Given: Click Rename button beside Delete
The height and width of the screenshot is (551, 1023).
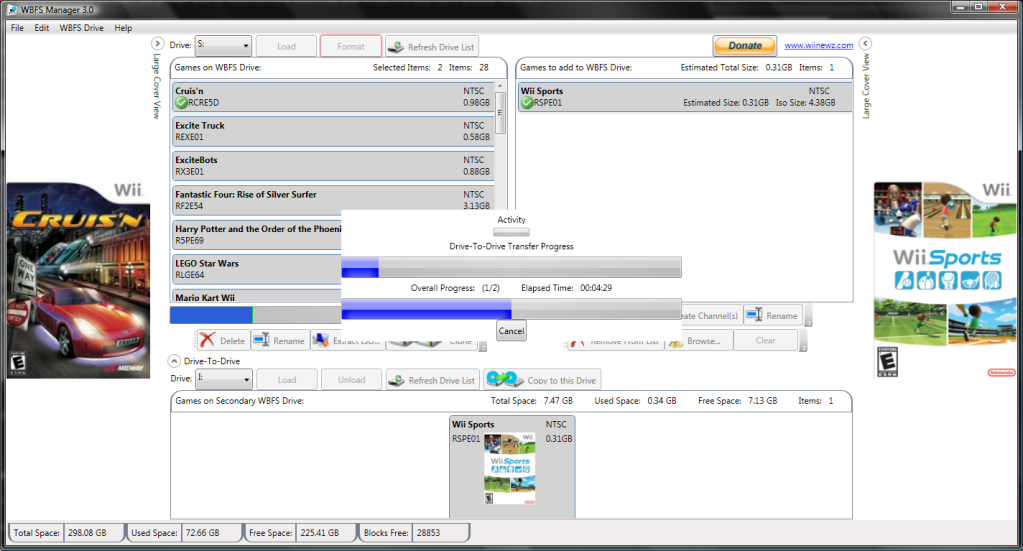Looking at the screenshot, I should [279, 341].
